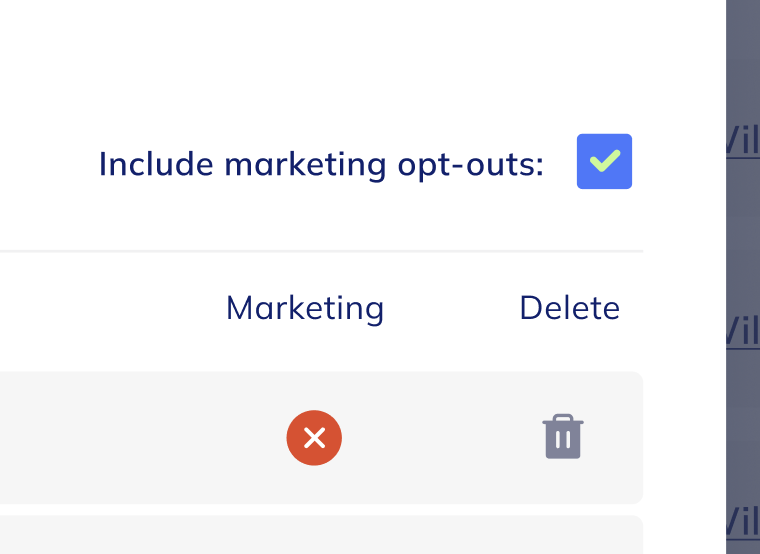The height and width of the screenshot is (554, 760).
Task: Click the Marketing column header
Action: (305, 308)
